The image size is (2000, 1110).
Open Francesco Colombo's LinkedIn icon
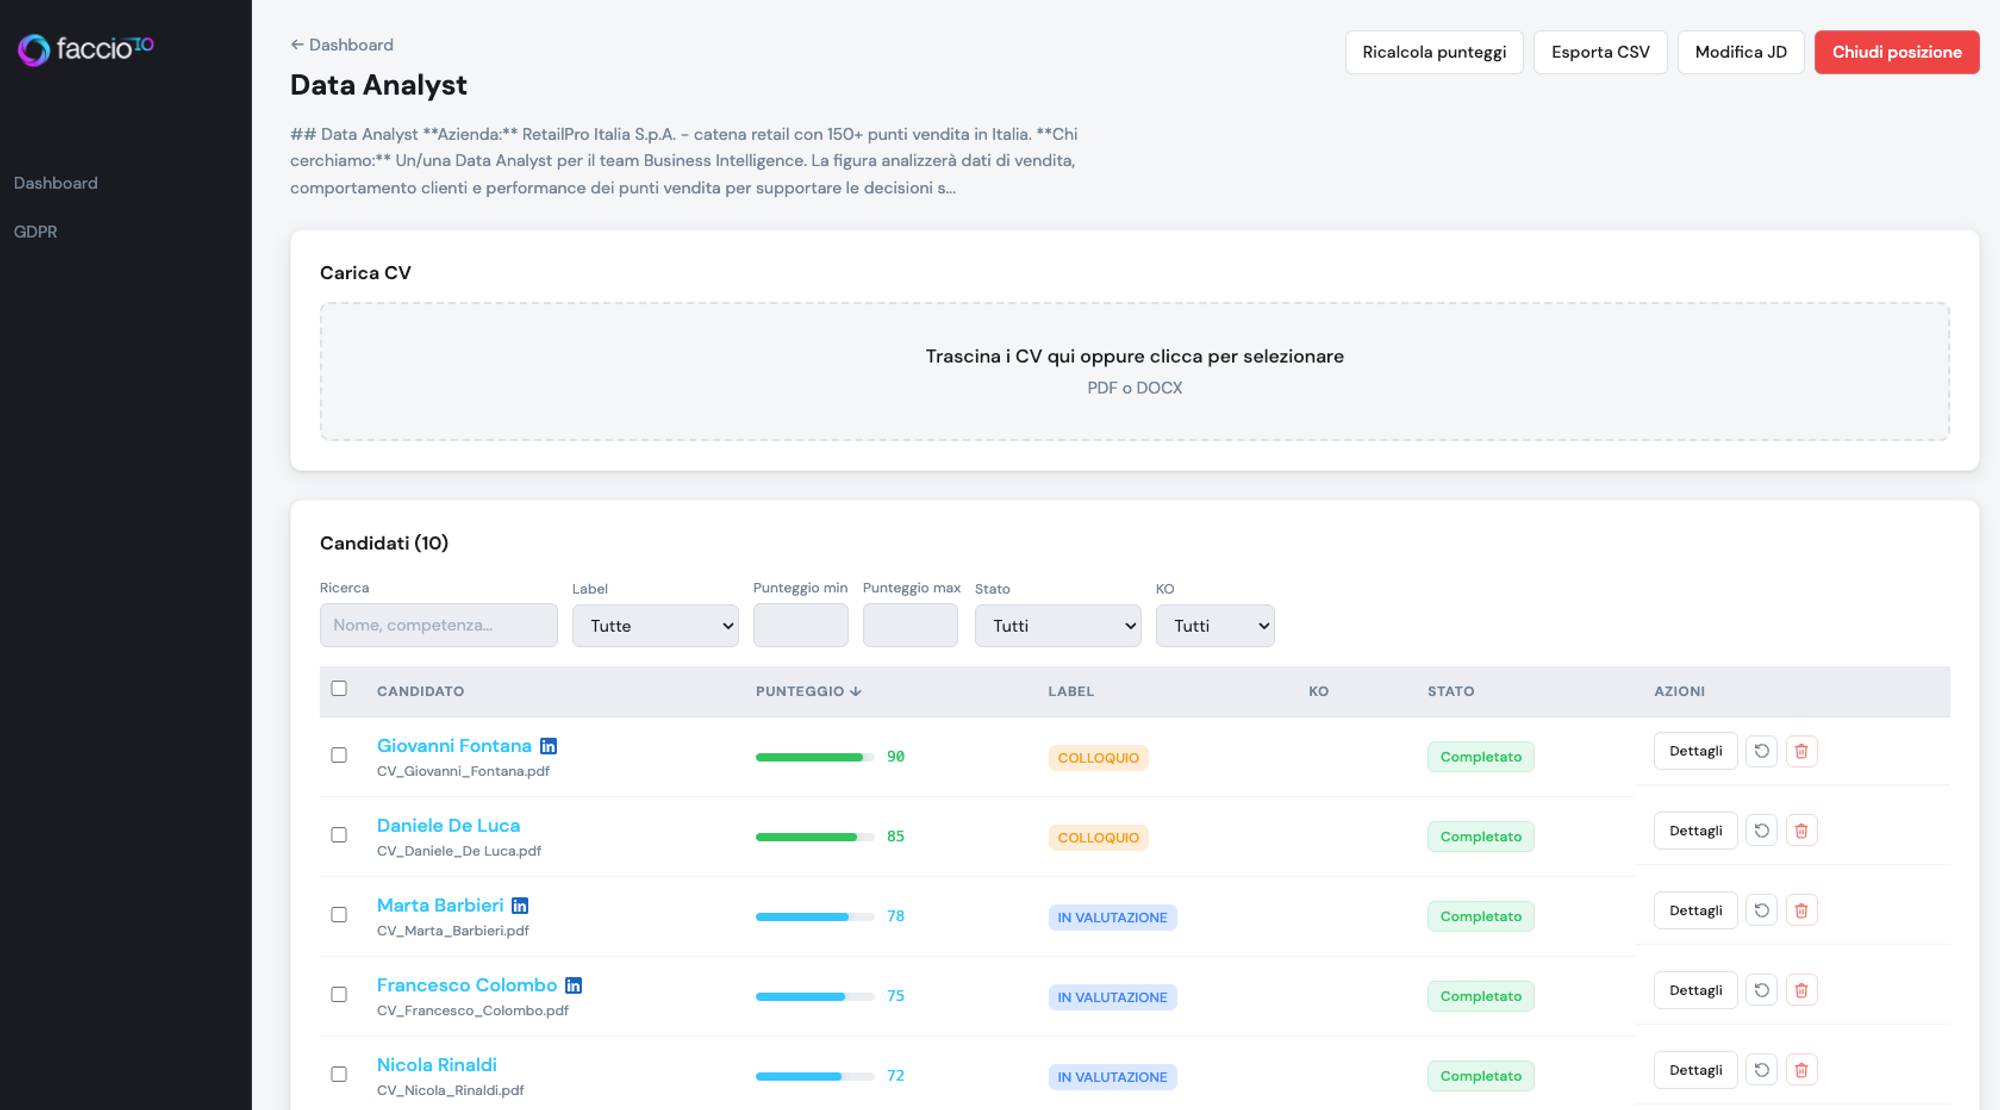[x=573, y=986]
